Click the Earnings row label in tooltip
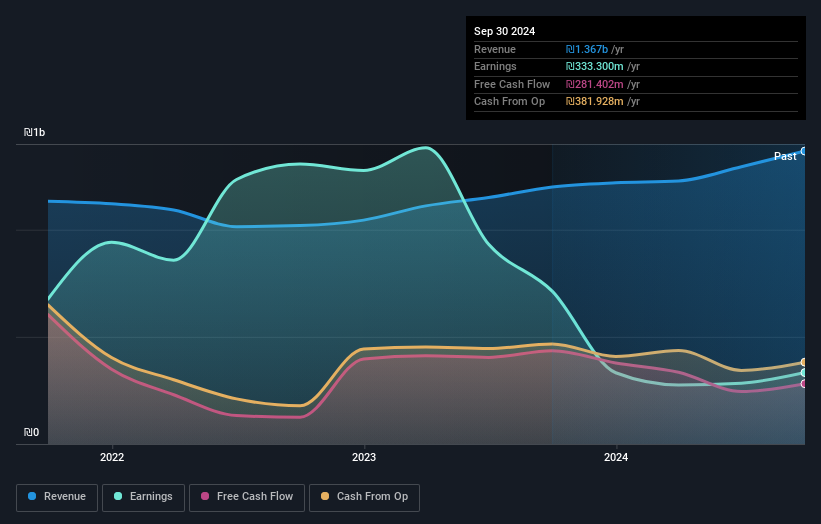The image size is (821, 524). click(x=495, y=66)
